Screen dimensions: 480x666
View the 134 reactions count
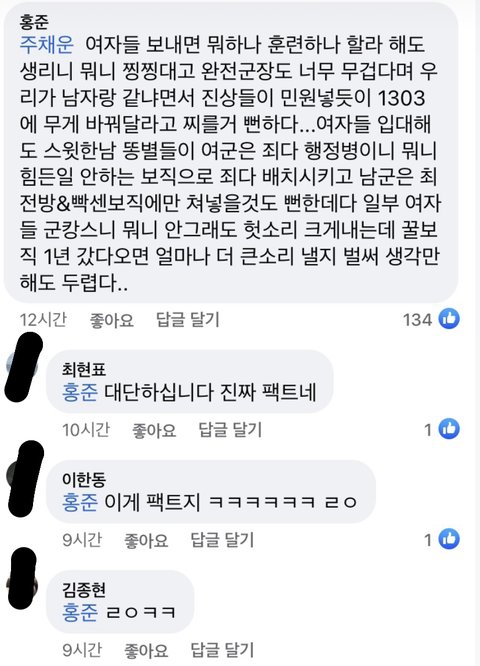pos(417,319)
